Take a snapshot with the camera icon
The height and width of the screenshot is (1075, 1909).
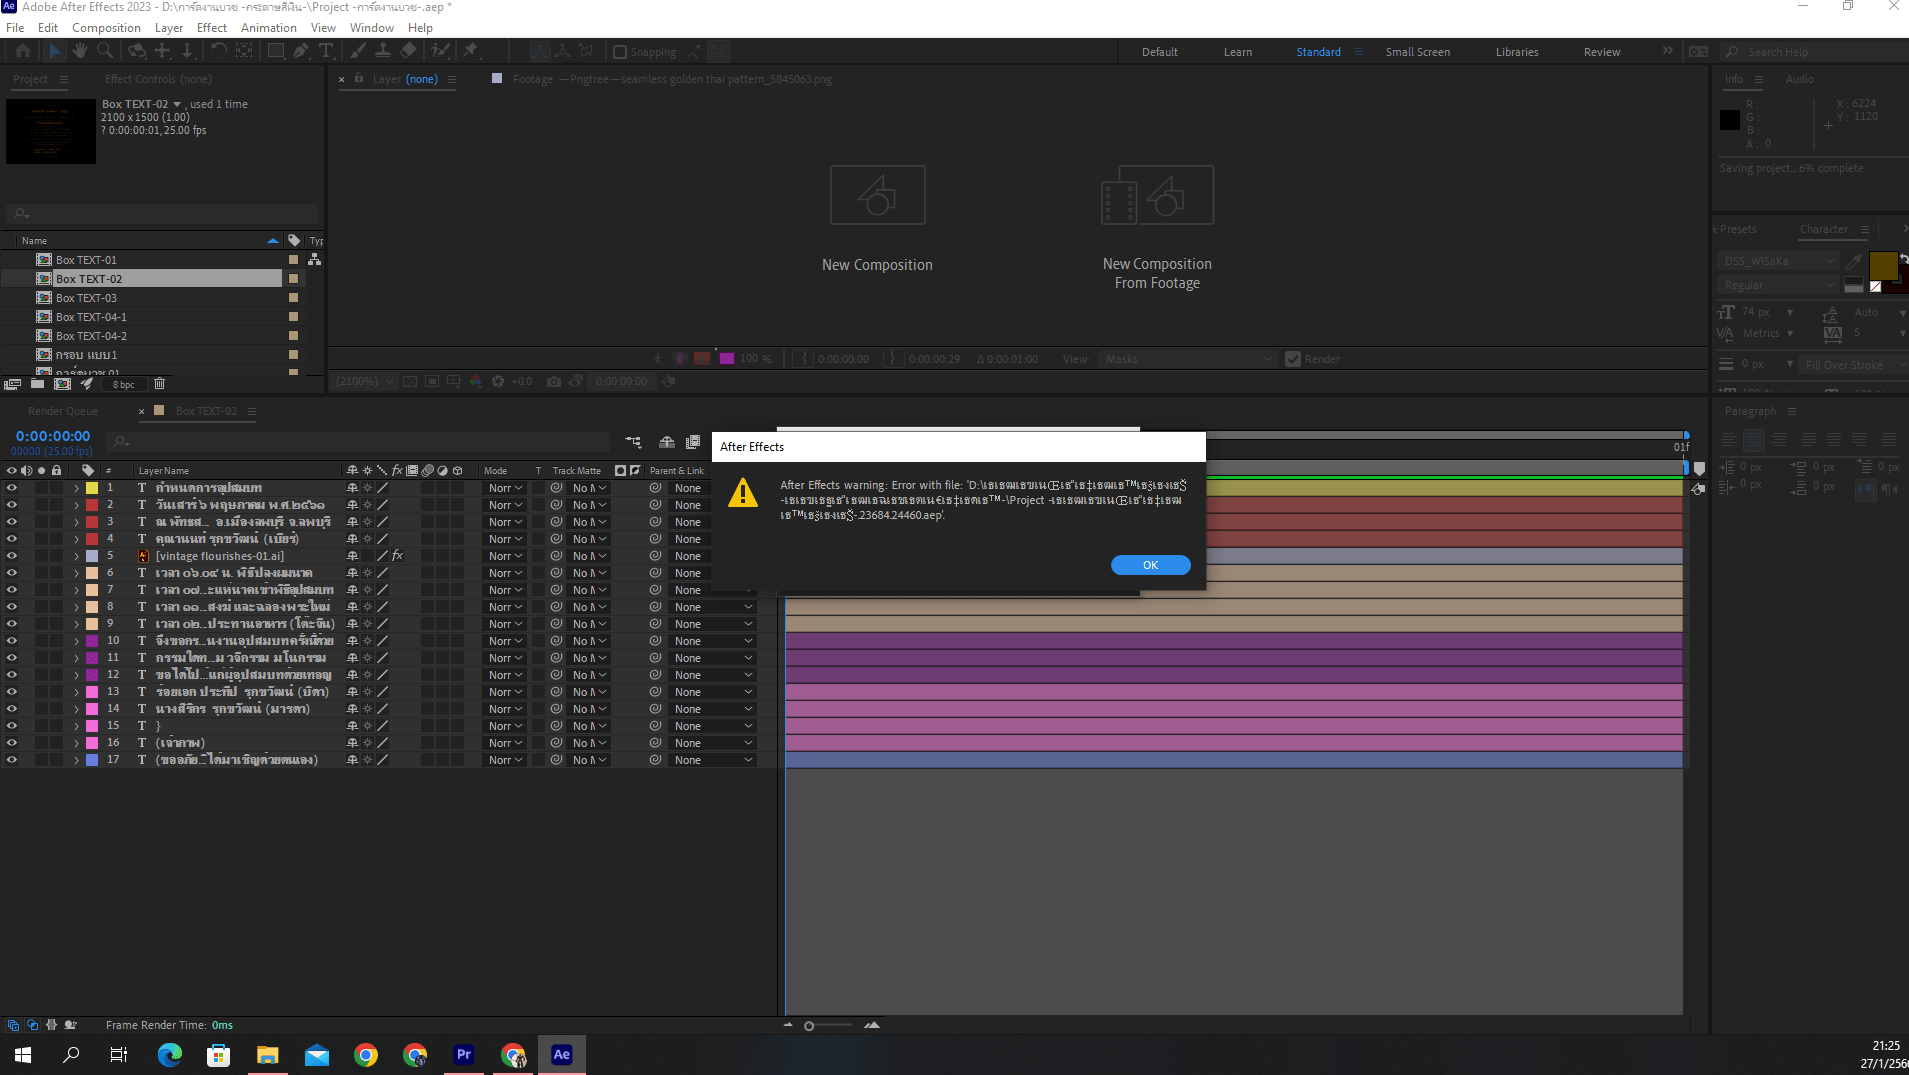coord(555,381)
